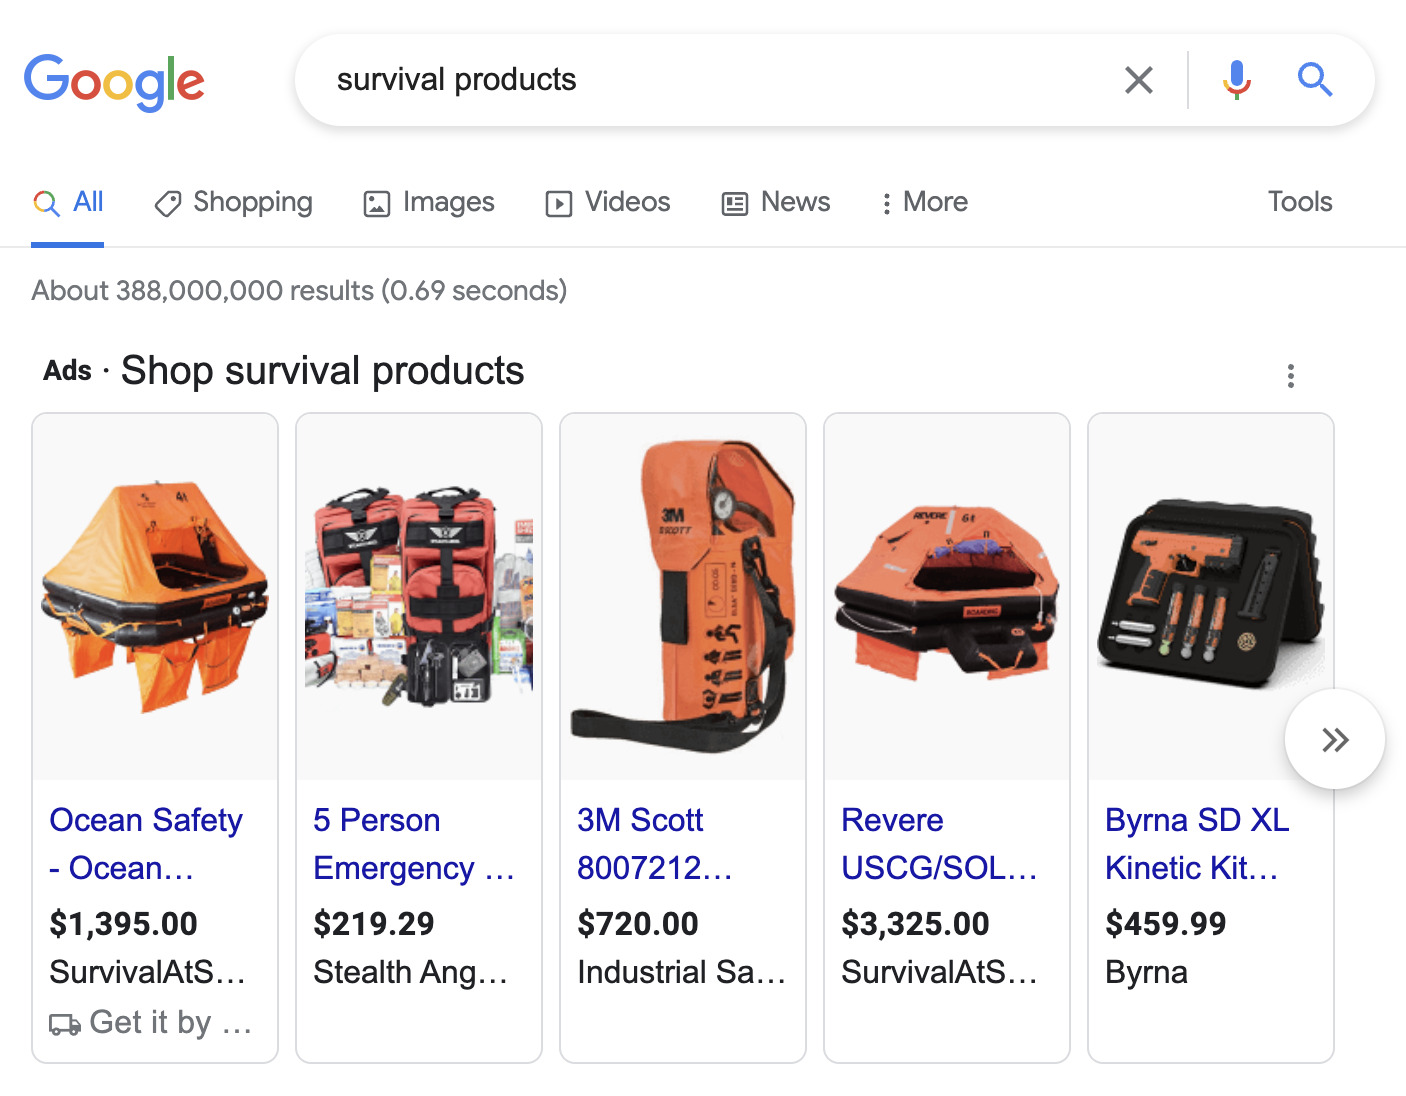
Task: Click the delivery truck icon under Ocean Safety ad
Action: click(64, 1022)
